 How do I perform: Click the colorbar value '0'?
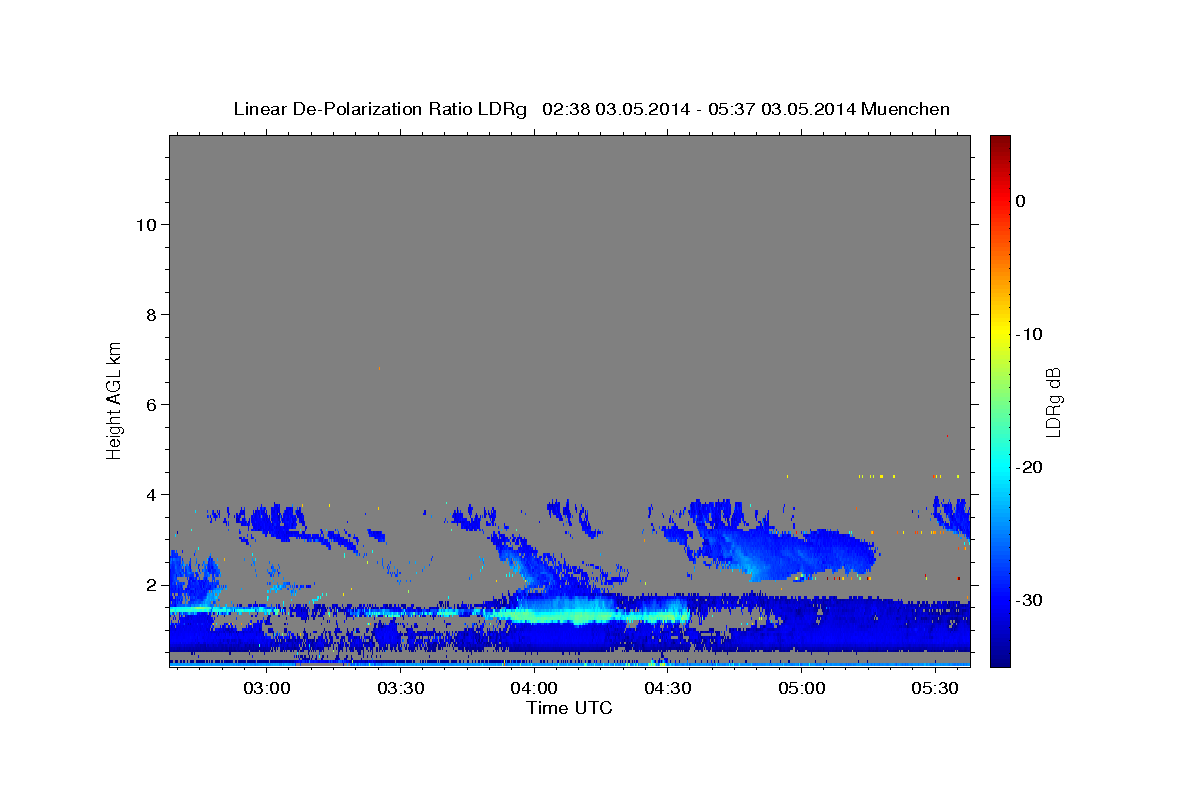pyautogui.click(x=1021, y=201)
